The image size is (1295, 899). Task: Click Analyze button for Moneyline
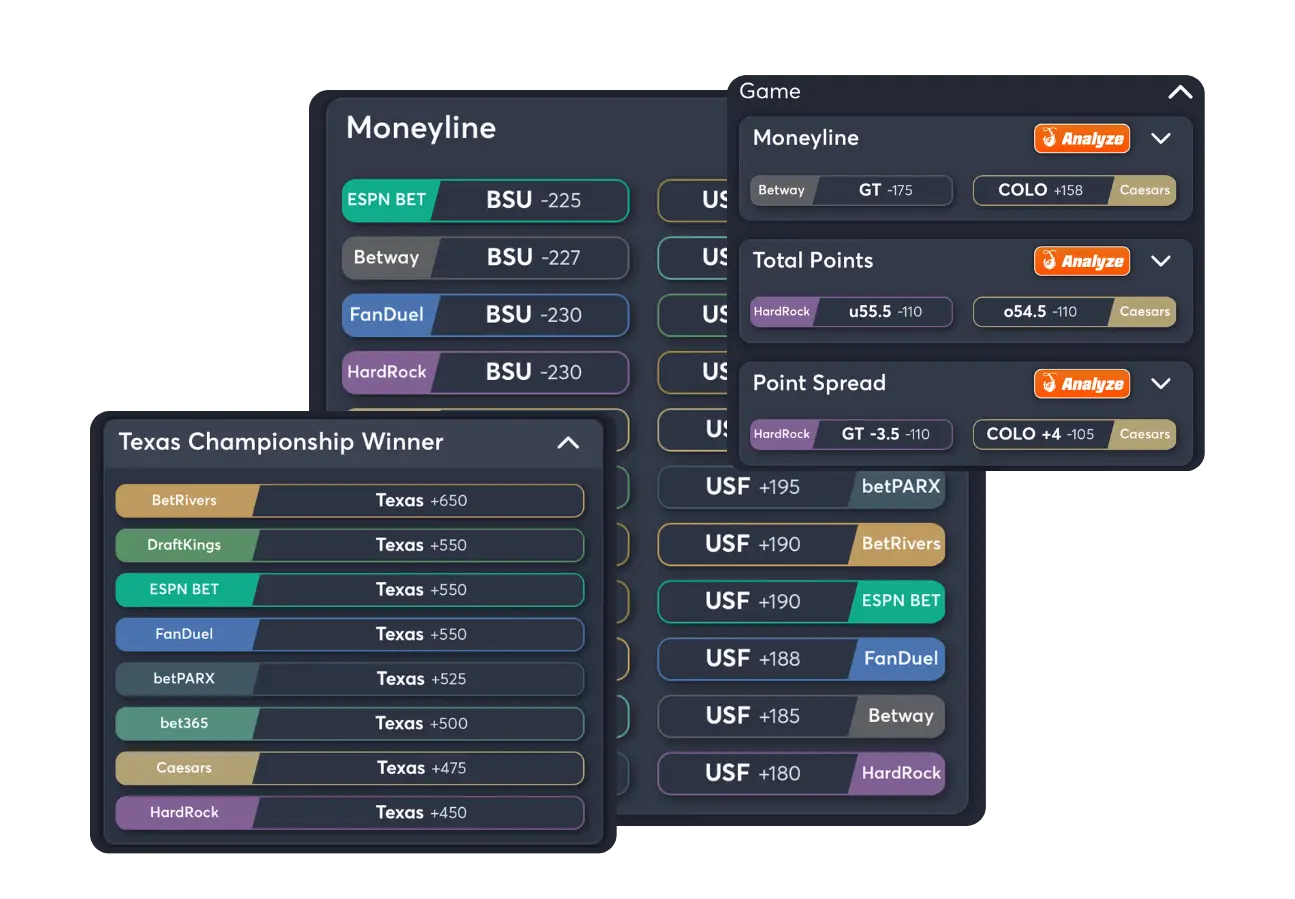(1082, 139)
